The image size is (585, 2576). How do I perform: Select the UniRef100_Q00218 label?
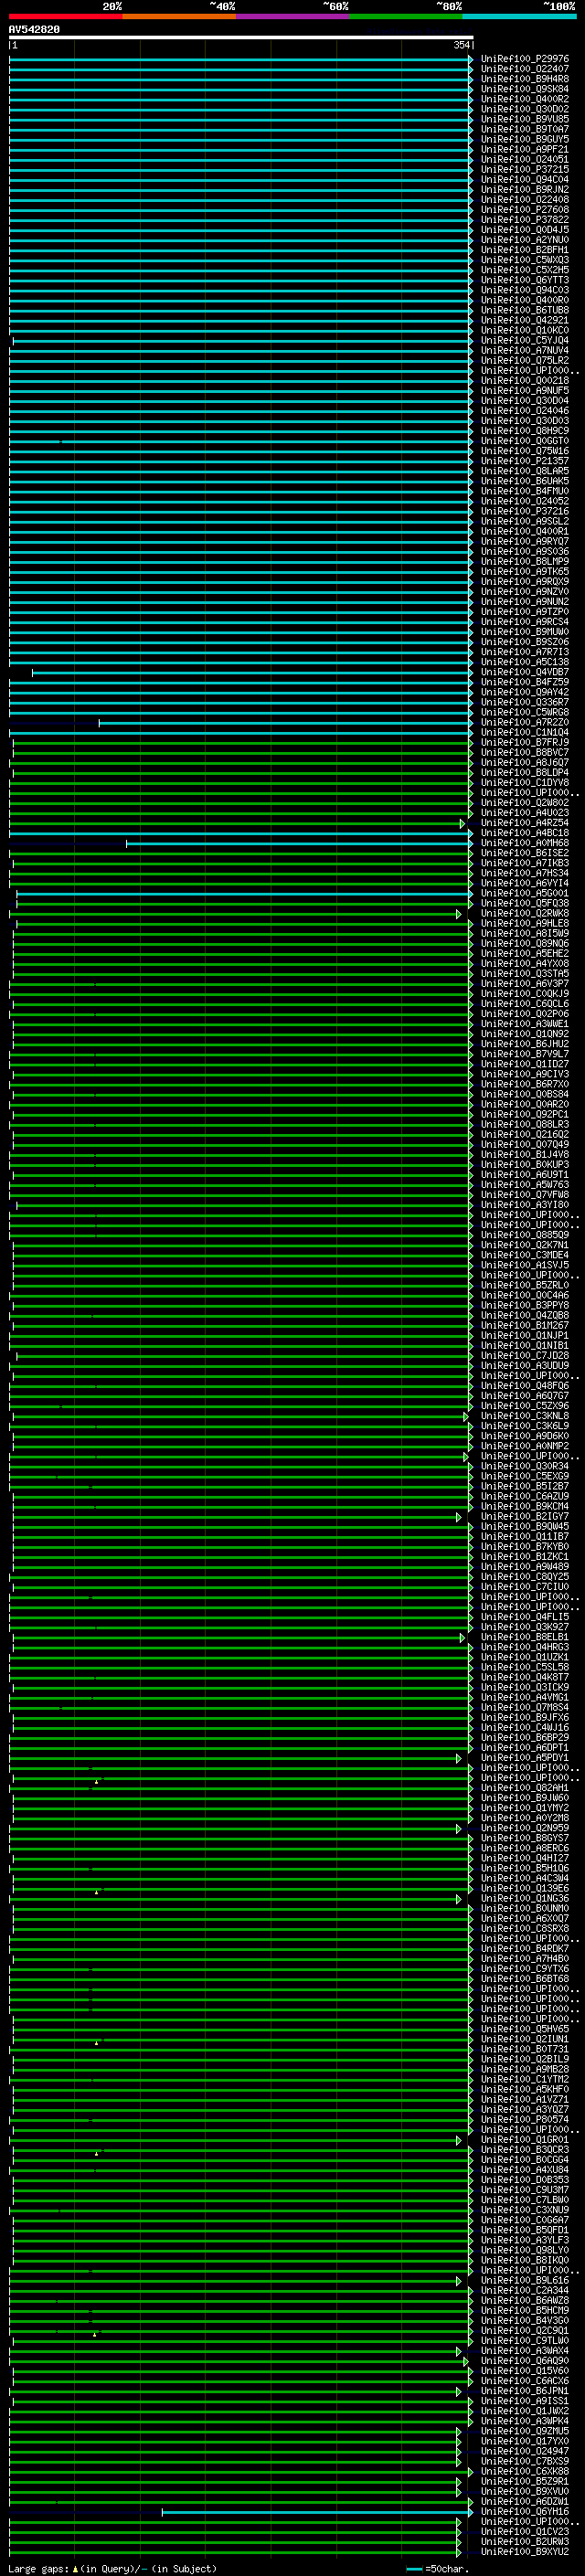tap(525, 380)
